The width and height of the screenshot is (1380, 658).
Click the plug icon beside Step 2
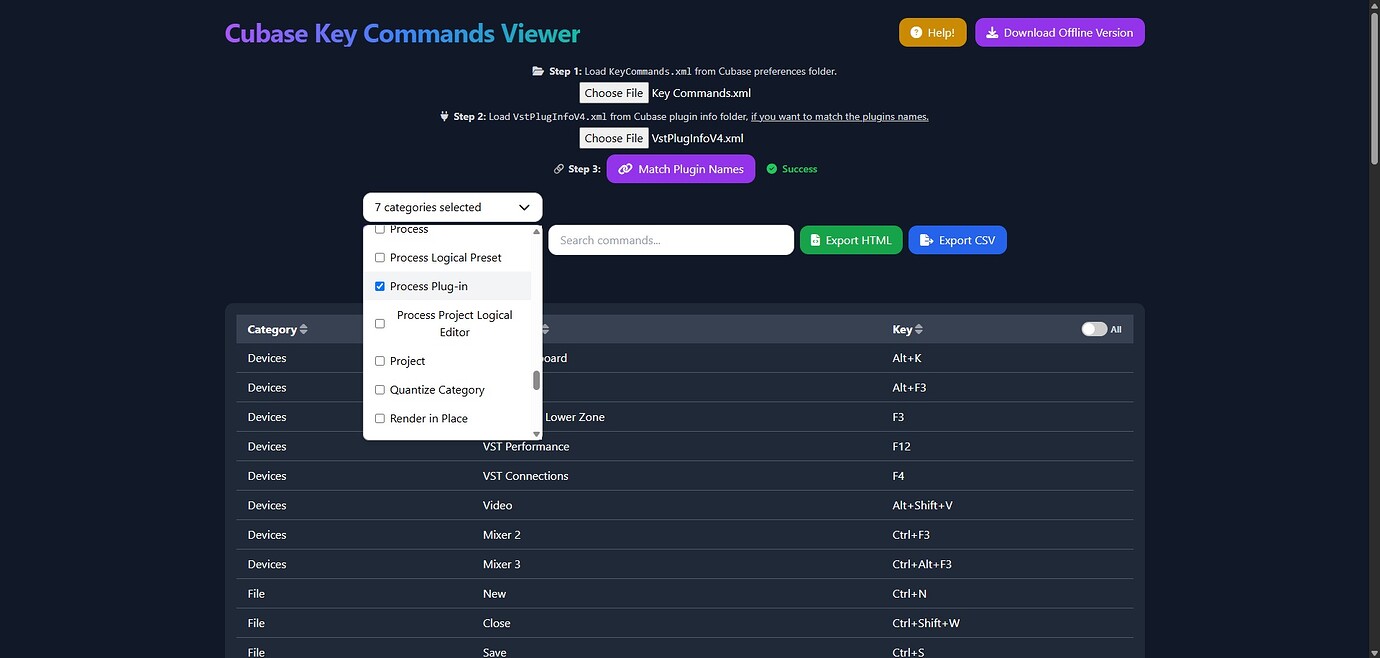click(x=444, y=116)
